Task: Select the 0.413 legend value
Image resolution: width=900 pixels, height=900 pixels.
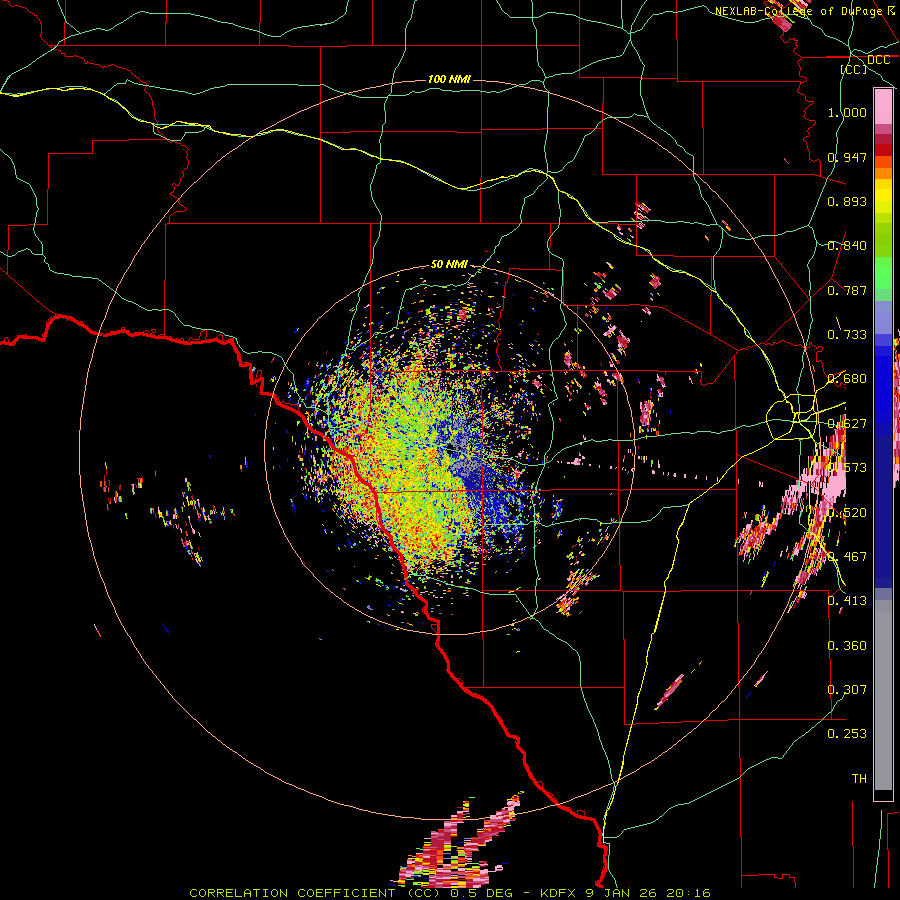Action: coord(847,601)
